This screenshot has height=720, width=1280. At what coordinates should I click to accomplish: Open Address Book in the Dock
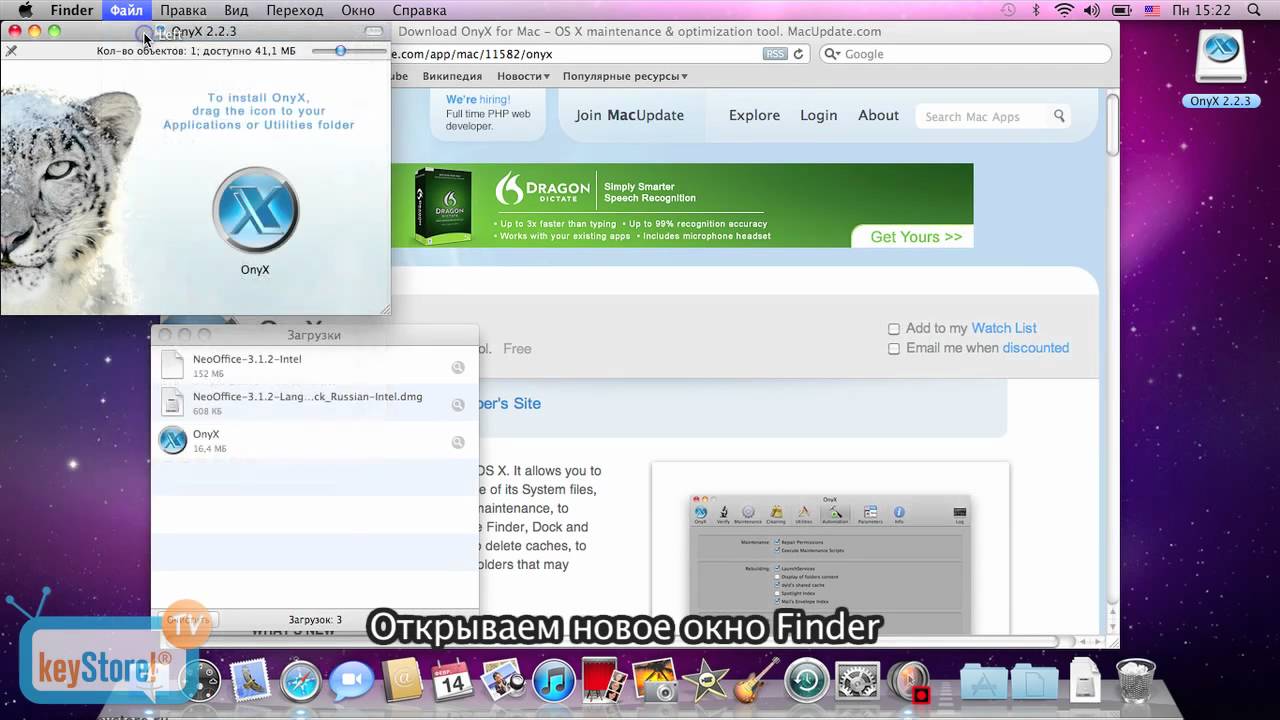[x=402, y=682]
